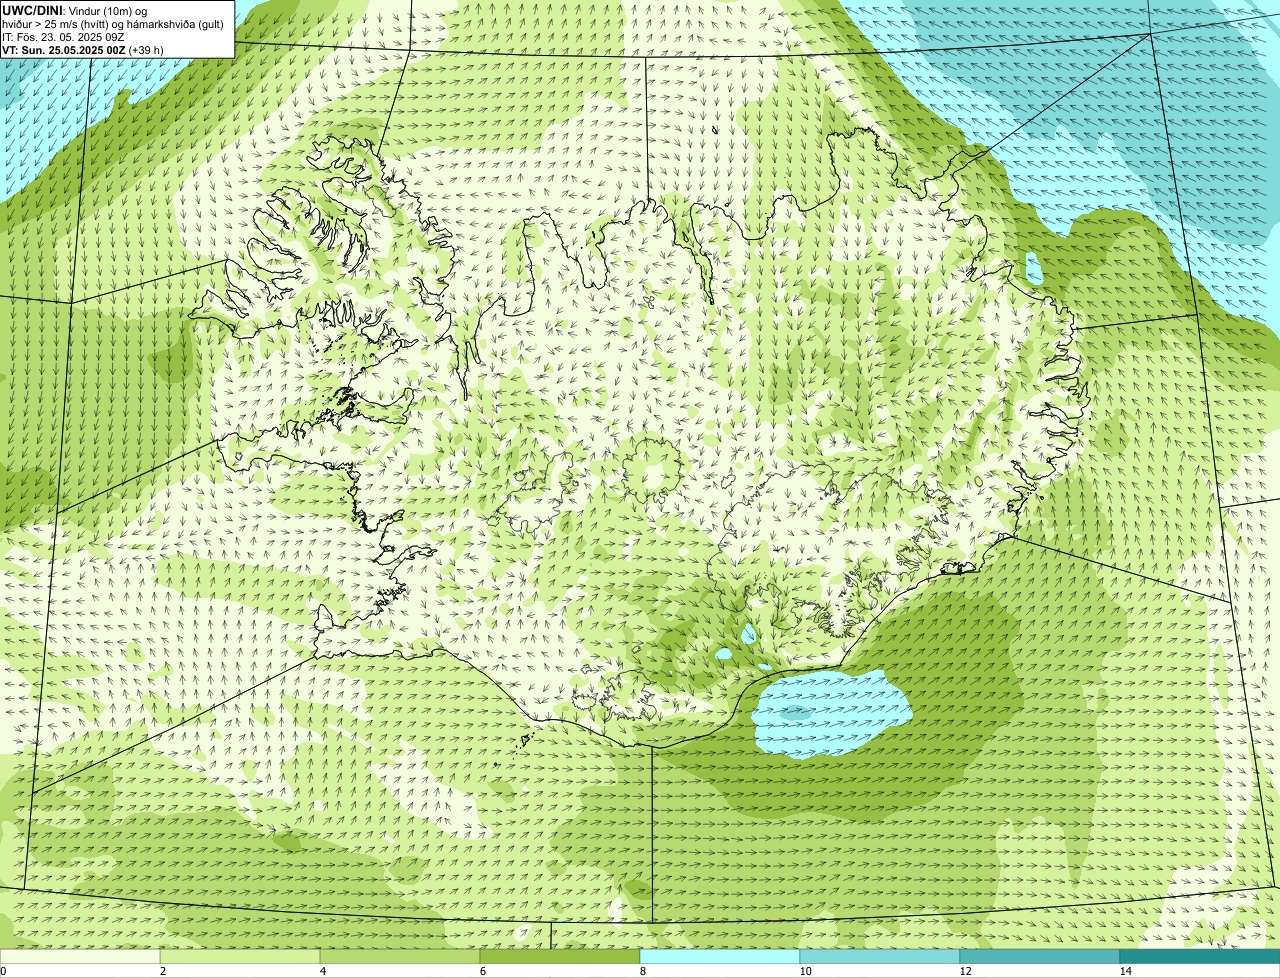This screenshot has height=978, width=1280.
Task: Select the 'Vindur (10m) og' label
Action: (x=107, y=10)
